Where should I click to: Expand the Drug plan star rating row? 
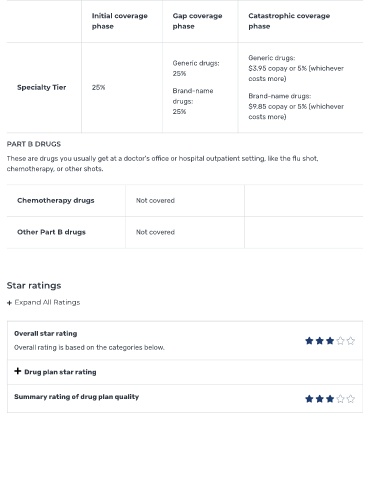[x=185, y=372]
